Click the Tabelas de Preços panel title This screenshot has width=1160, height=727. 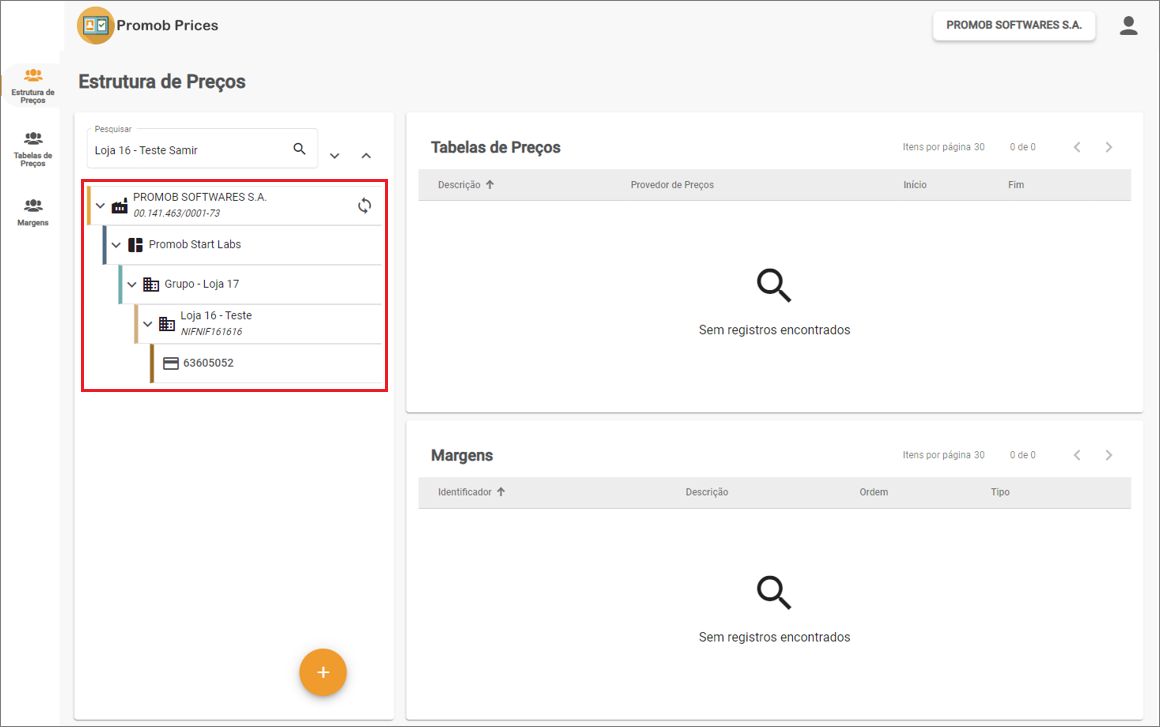[496, 147]
